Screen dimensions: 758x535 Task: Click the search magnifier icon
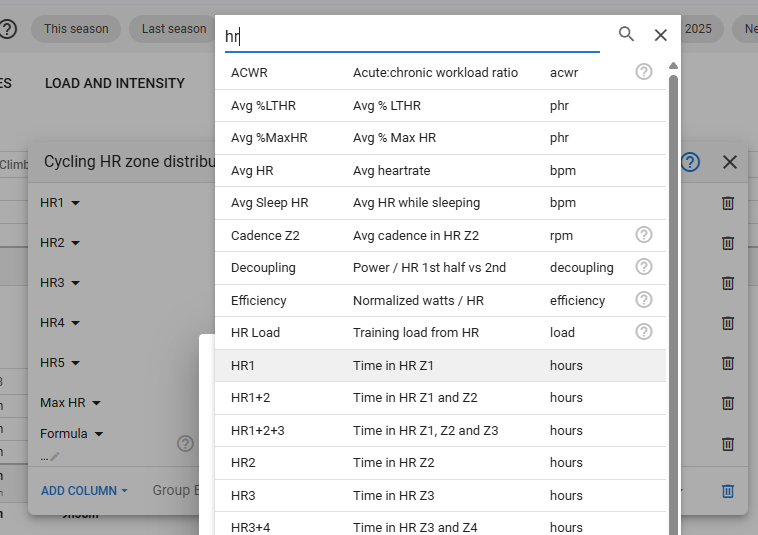pos(626,34)
